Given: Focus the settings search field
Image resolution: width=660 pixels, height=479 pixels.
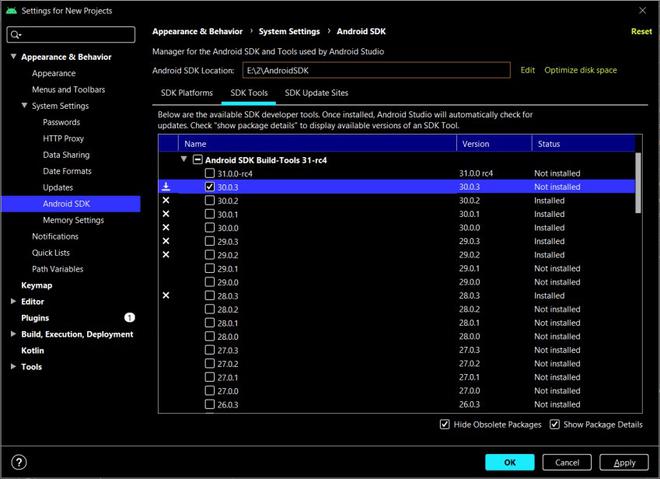Looking at the screenshot, I should pyautogui.click(x=71, y=35).
